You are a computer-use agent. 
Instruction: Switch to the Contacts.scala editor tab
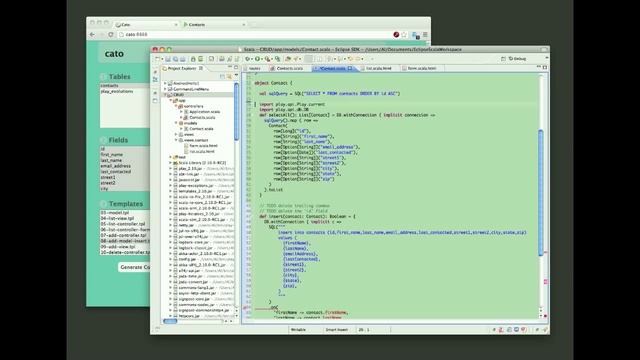(x=287, y=68)
